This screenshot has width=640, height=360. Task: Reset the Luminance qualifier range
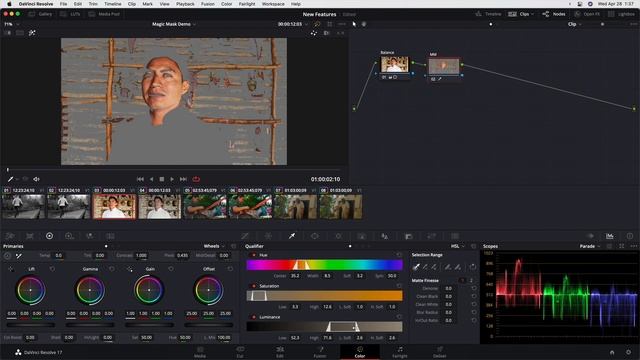(399, 317)
